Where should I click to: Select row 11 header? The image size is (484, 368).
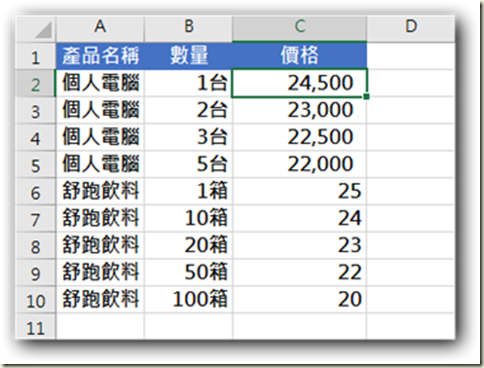pos(36,327)
